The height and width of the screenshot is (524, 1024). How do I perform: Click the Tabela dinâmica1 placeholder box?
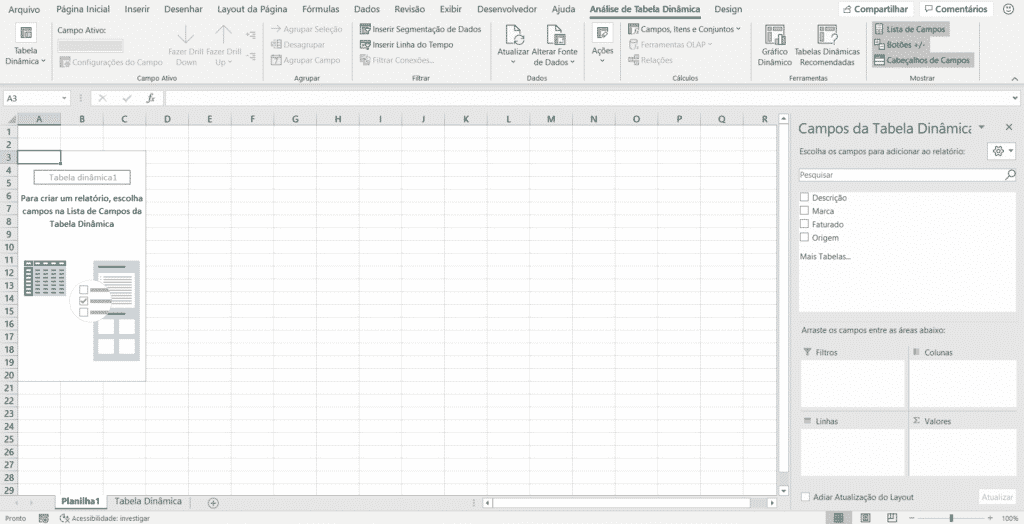coord(82,177)
